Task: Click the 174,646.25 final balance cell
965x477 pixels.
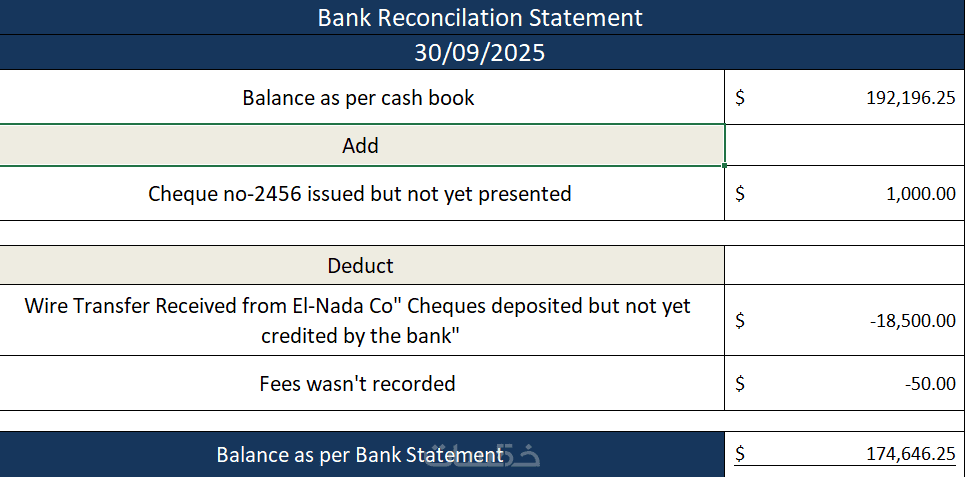Action: [x=844, y=454]
